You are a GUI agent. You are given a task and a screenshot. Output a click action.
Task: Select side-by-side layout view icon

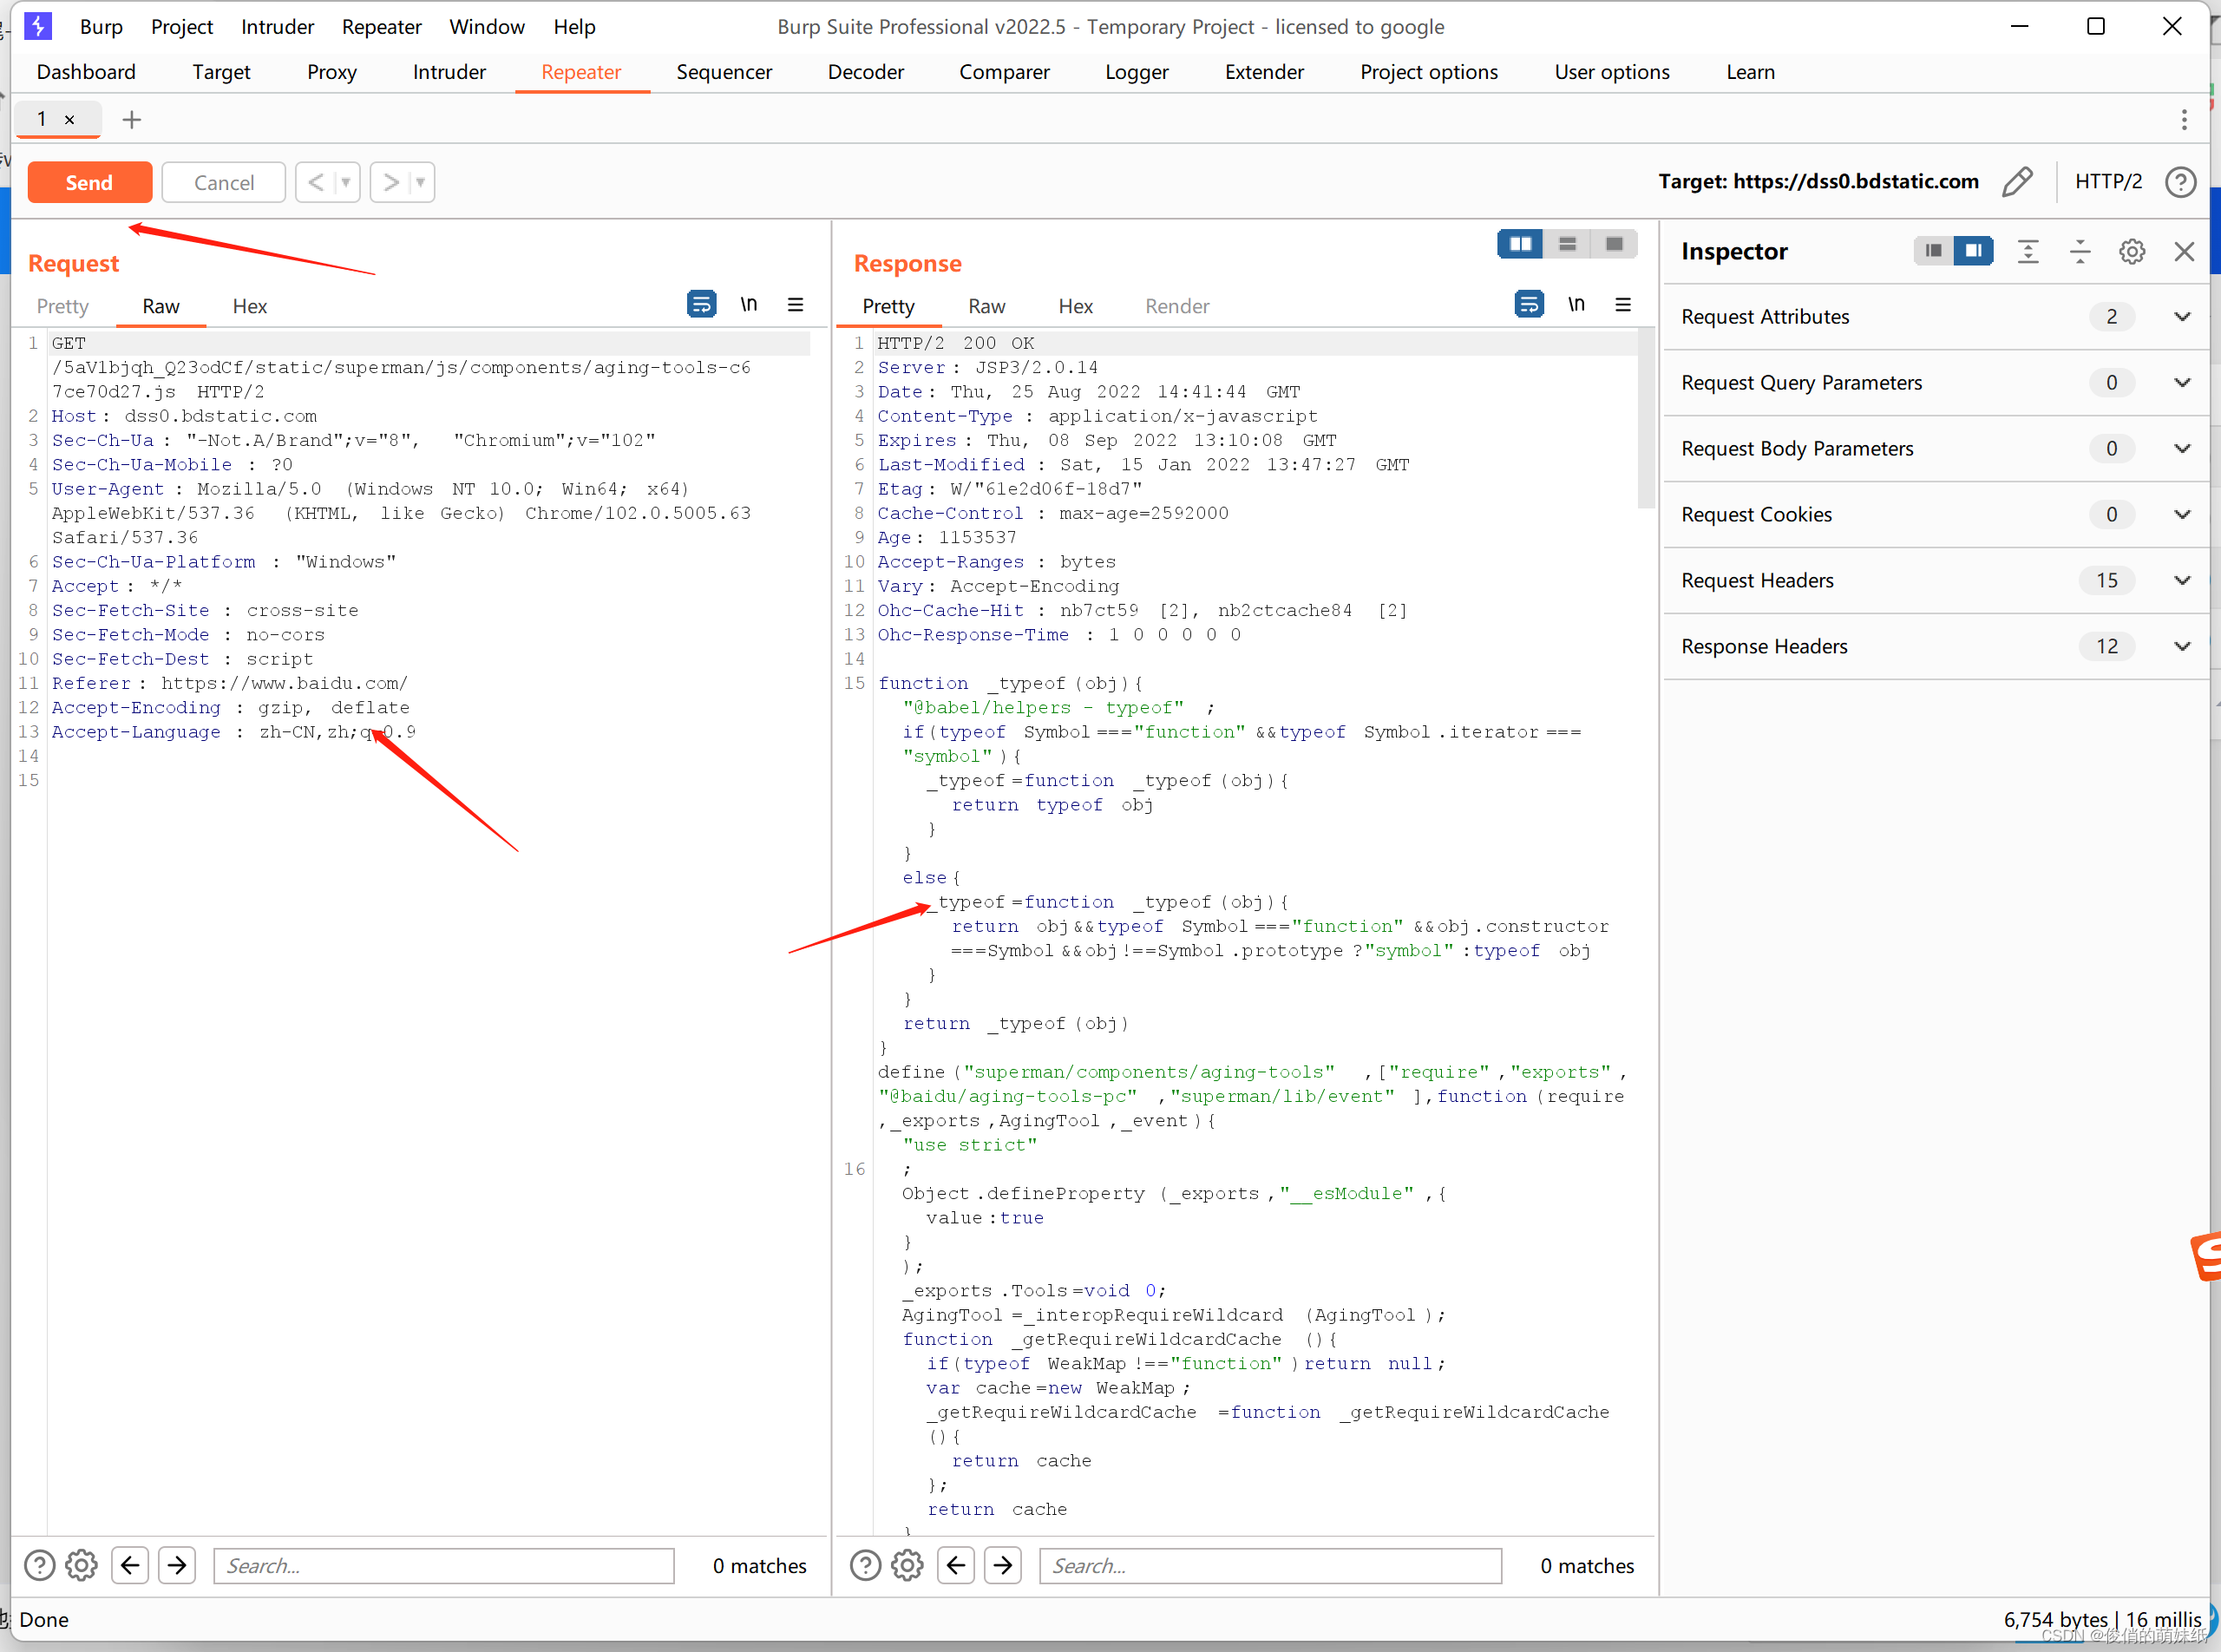click(x=1520, y=244)
